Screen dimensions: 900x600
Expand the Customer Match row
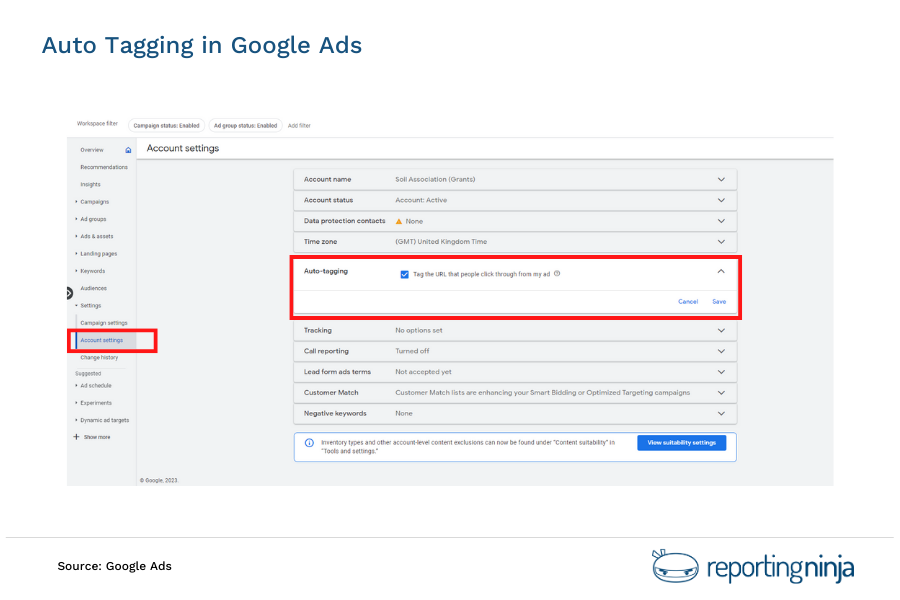tap(721, 392)
